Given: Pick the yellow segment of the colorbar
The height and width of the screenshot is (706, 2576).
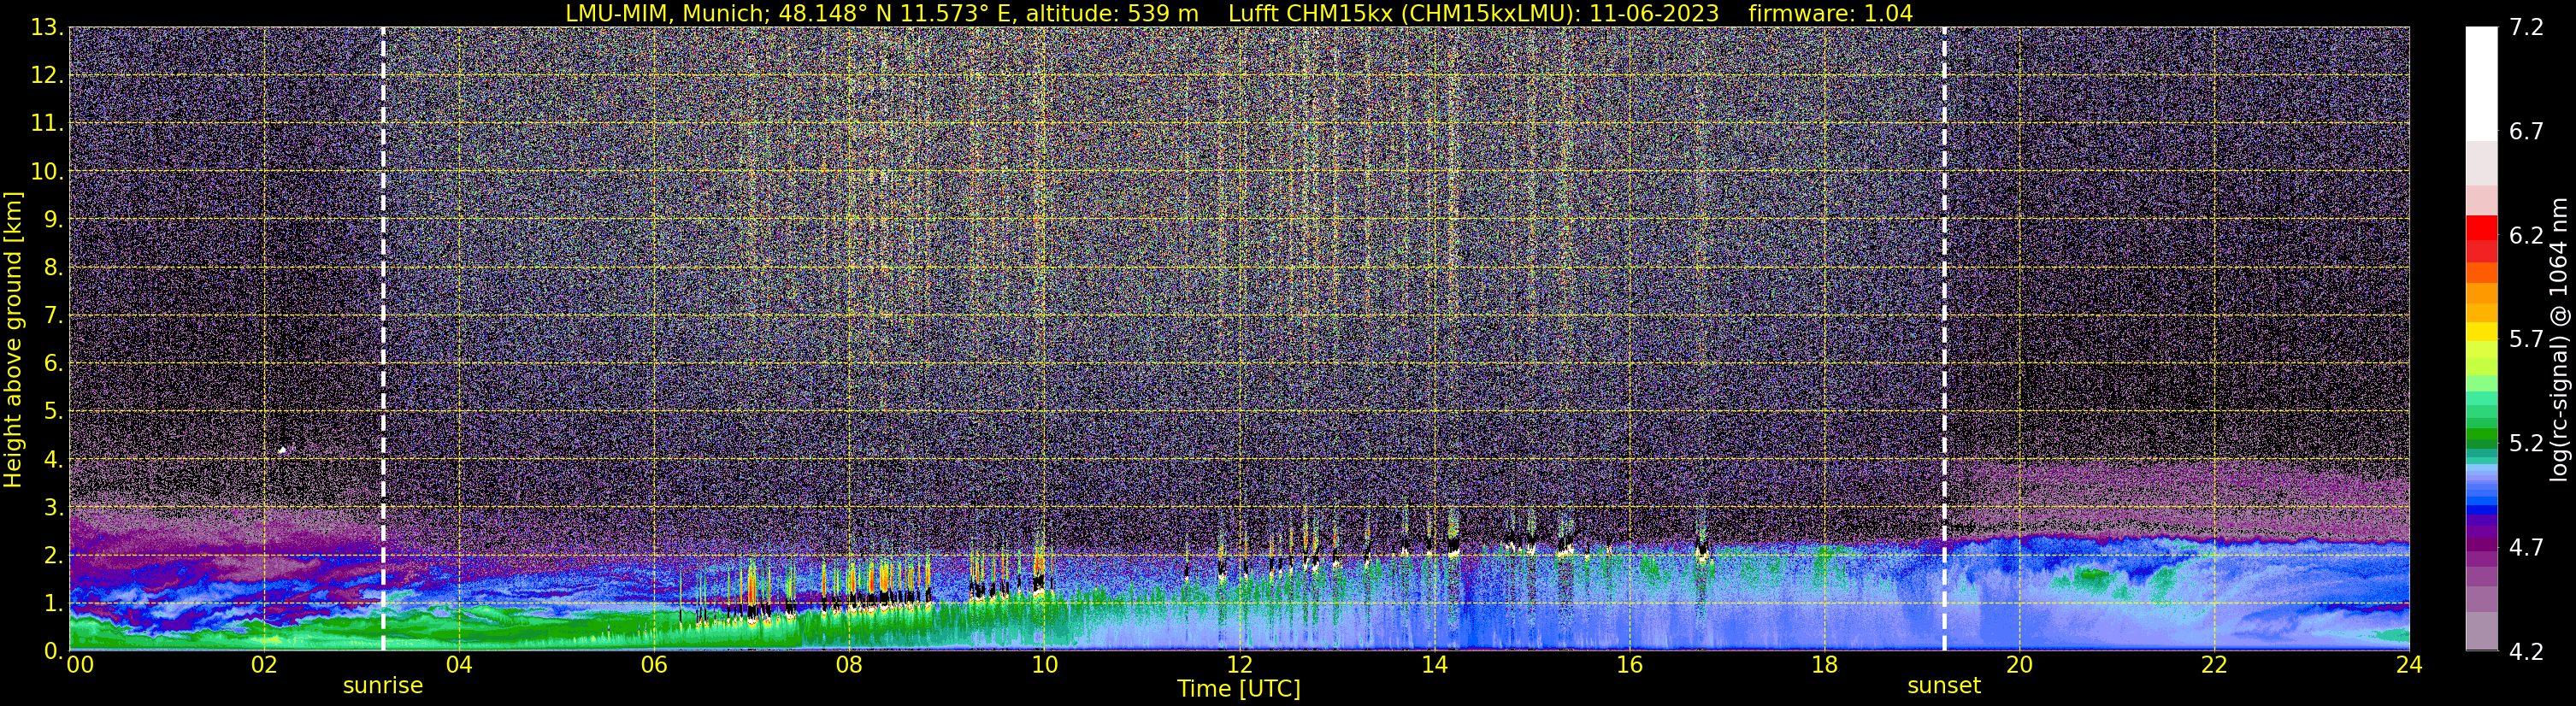Looking at the screenshot, I should coord(2481,331).
